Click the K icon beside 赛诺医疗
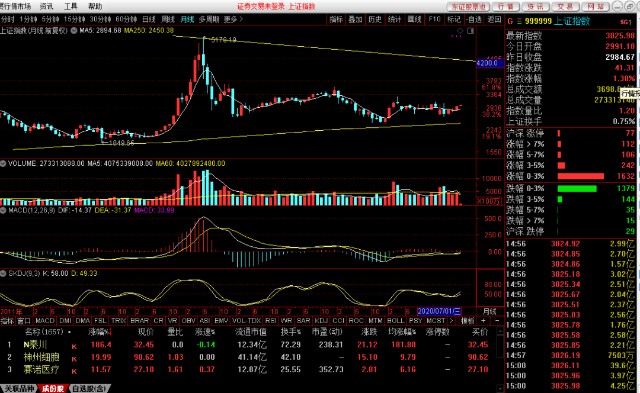 coord(74,371)
